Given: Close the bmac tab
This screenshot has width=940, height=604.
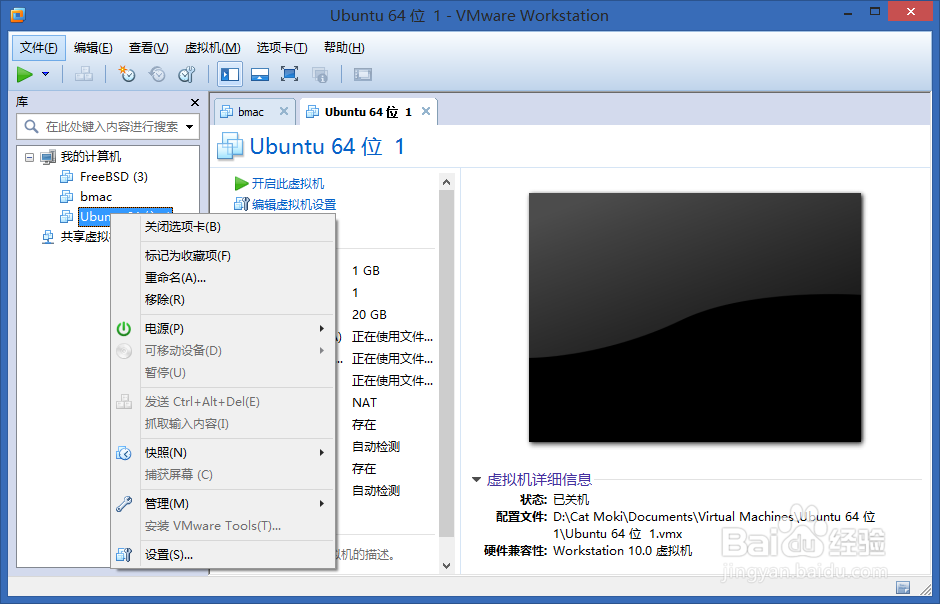Looking at the screenshot, I should pyautogui.click(x=284, y=111).
